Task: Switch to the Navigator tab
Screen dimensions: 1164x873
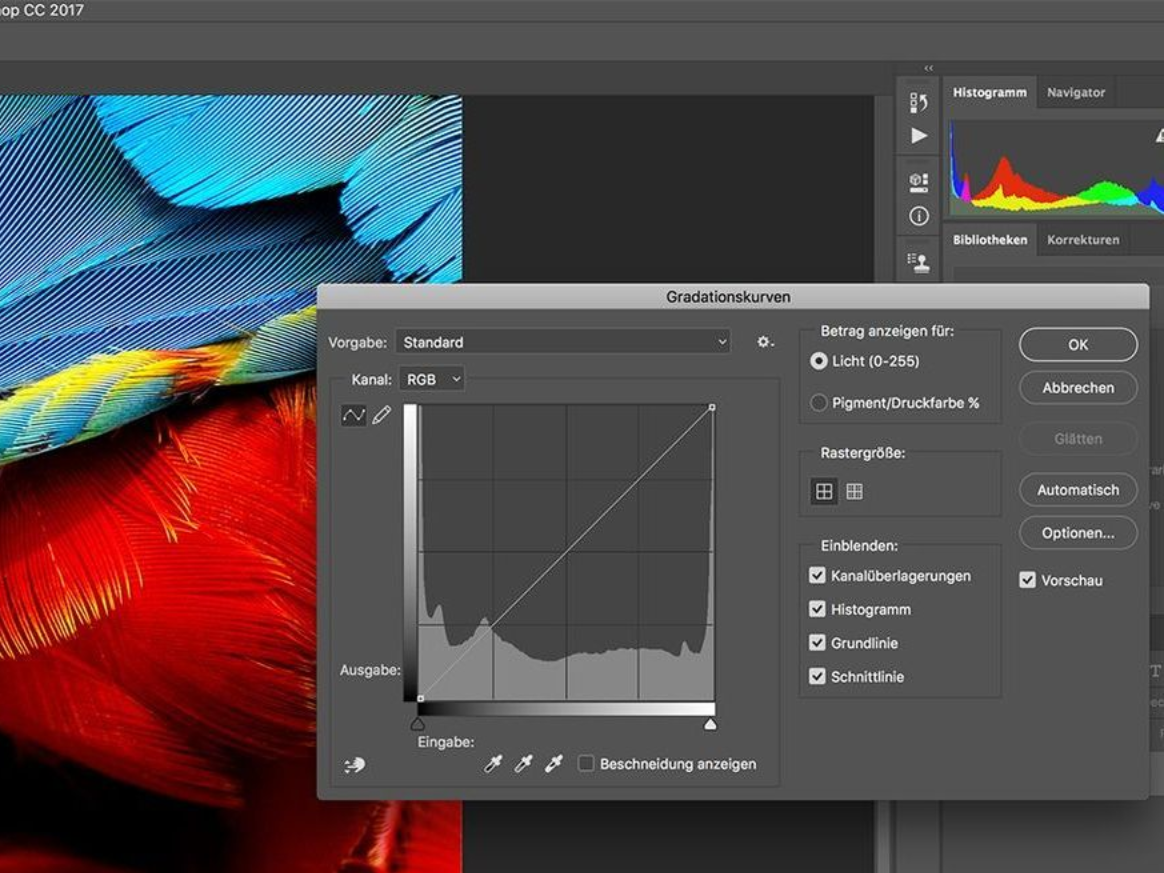Action: (1075, 91)
